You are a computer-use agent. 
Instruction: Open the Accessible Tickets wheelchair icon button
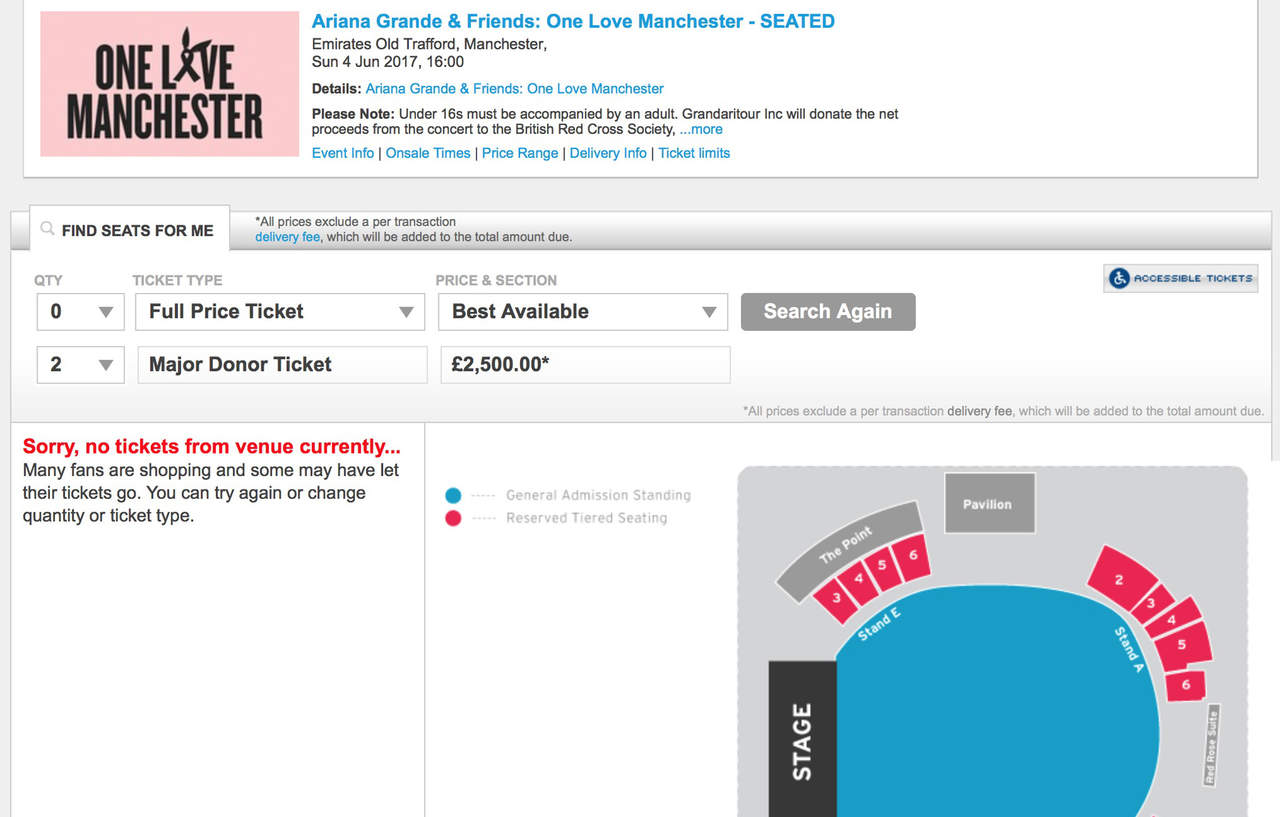click(x=1120, y=279)
